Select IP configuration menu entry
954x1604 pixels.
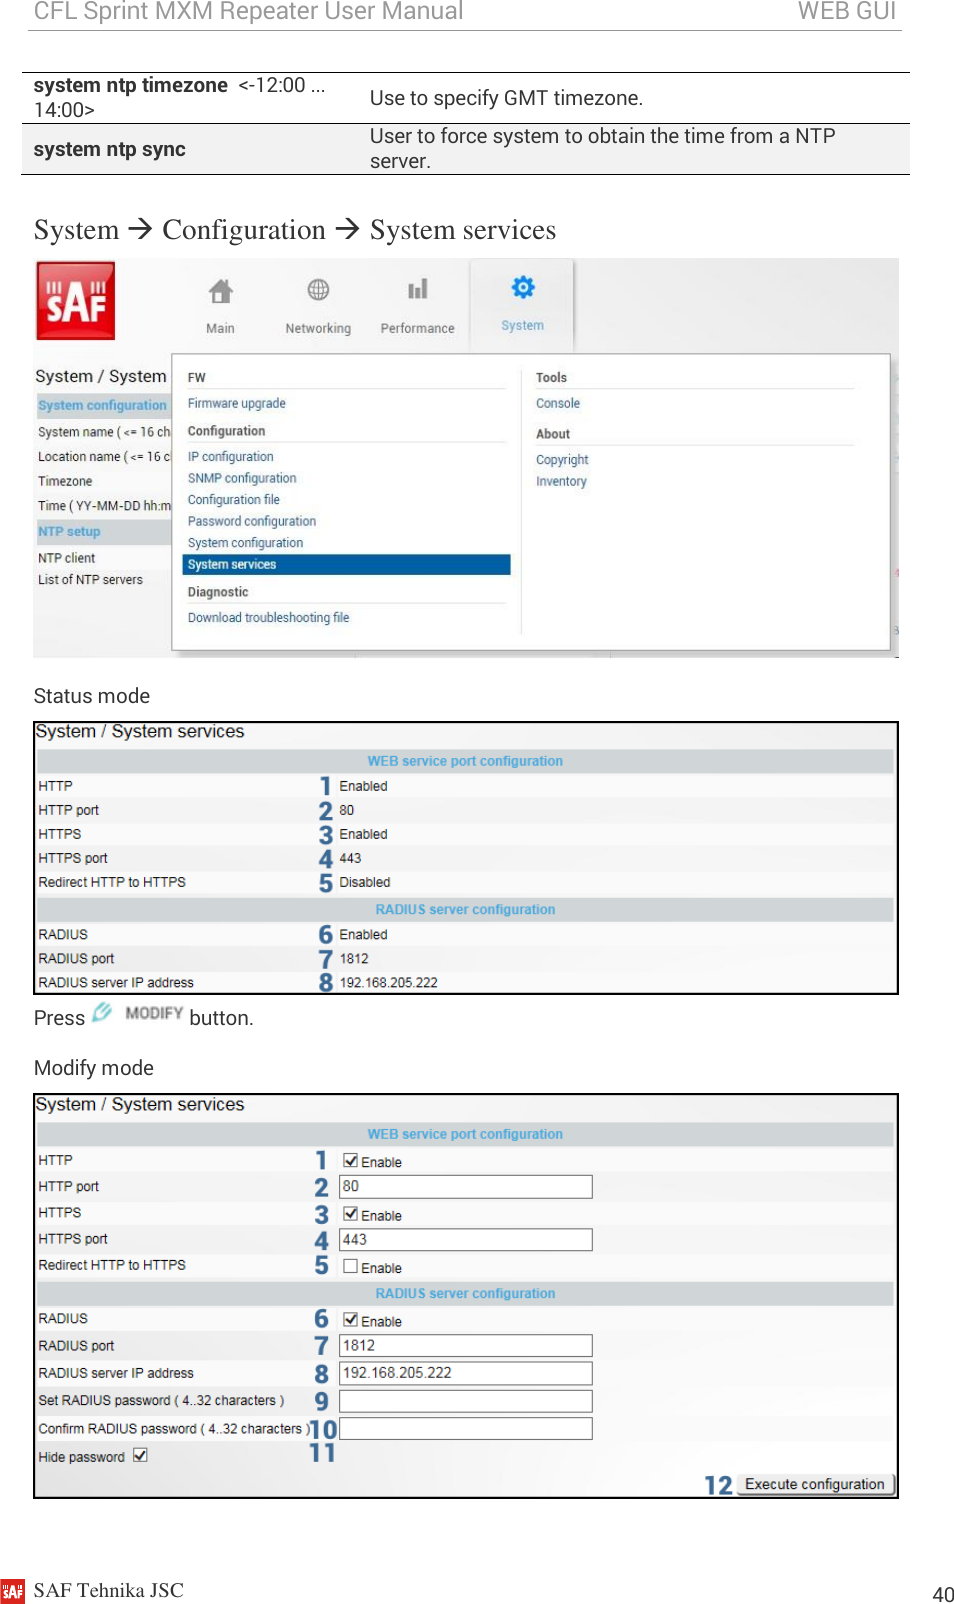click(x=230, y=457)
